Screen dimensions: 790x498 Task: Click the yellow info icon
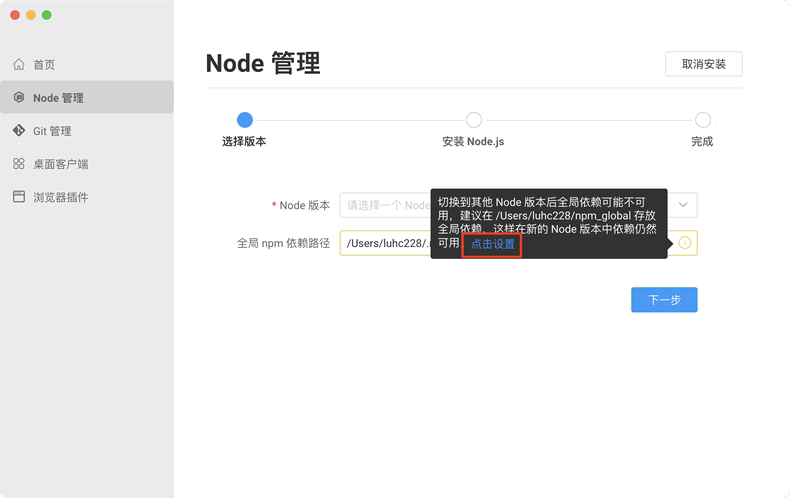685,243
